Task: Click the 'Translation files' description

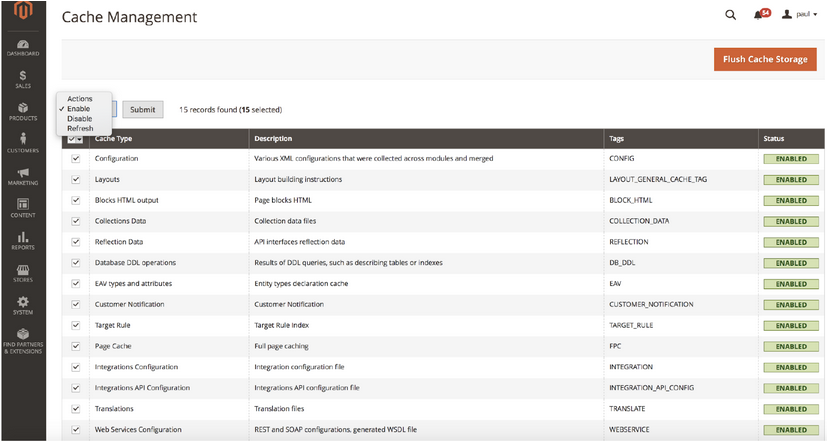Action: 279,408
